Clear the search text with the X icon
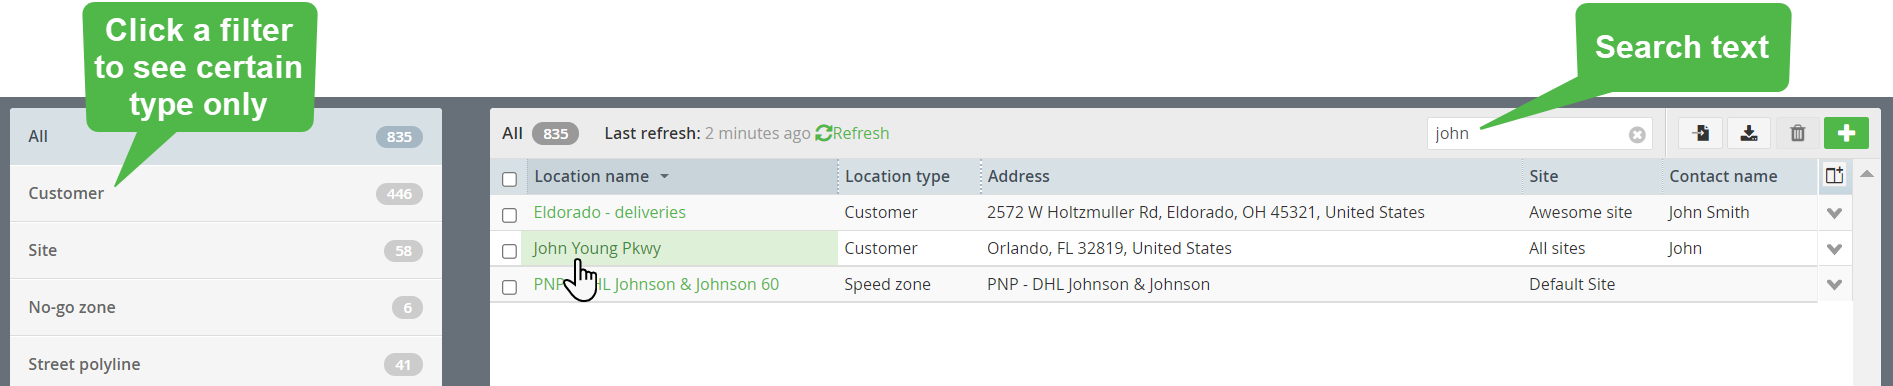1893x386 pixels. [1637, 134]
